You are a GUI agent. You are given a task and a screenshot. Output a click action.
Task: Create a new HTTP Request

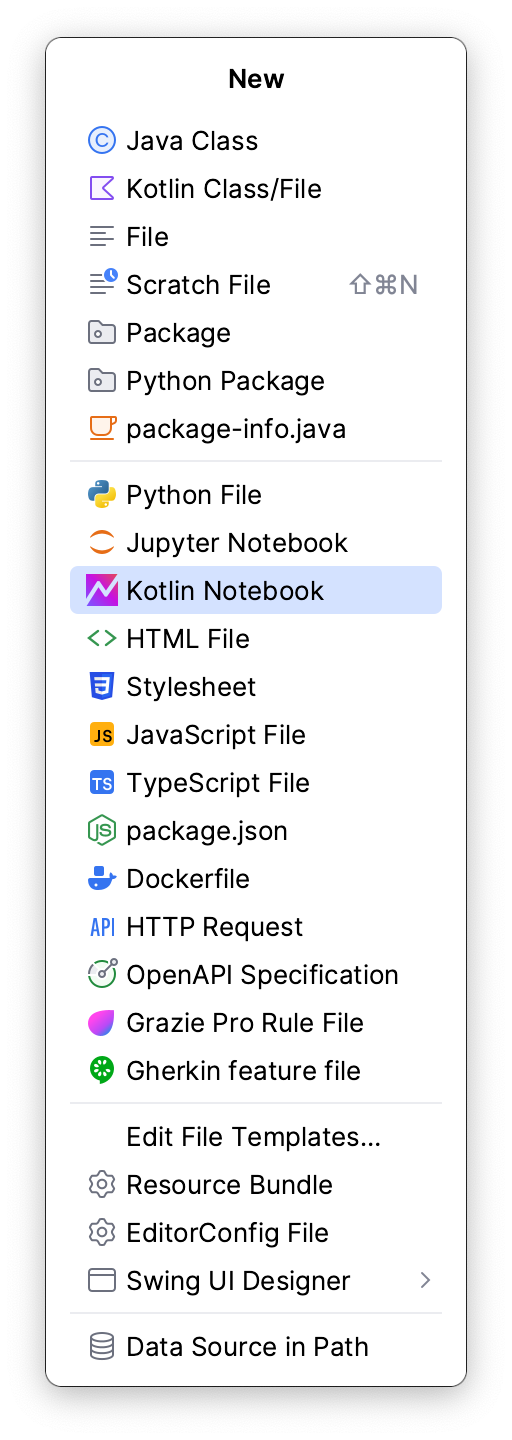256,927
